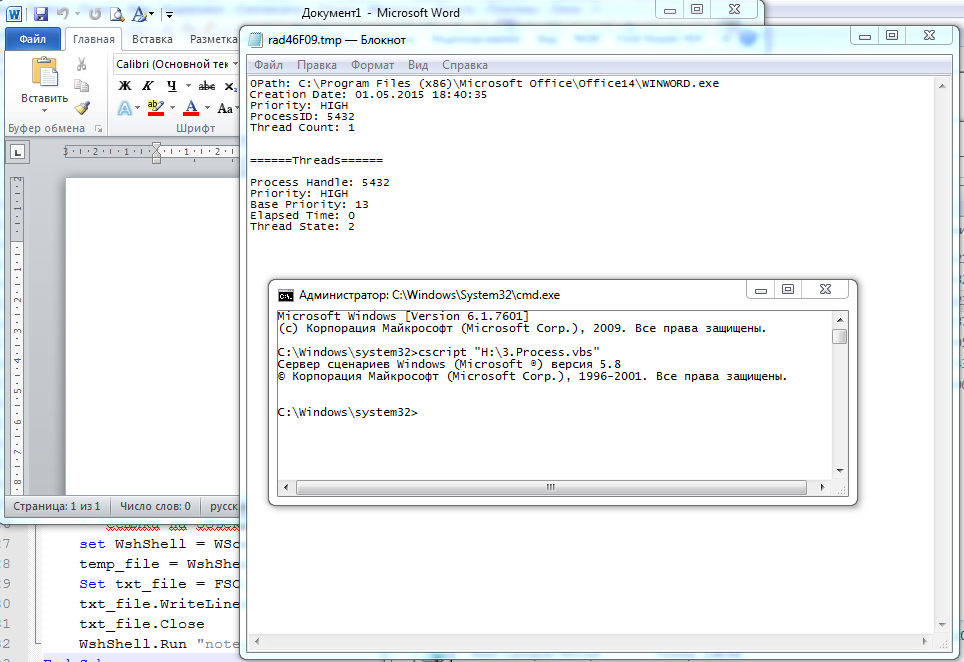The width and height of the screenshot is (964, 662).
Task: Open the Файл tab in Word
Action: click(x=33, y=39)
